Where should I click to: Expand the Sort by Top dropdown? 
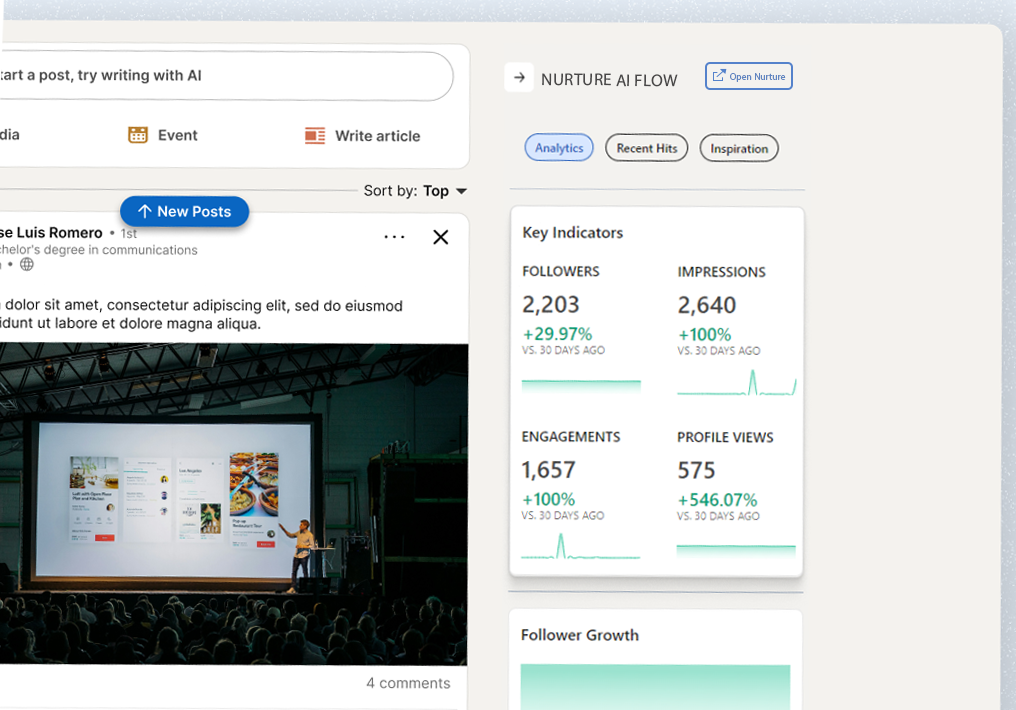tap(461, 191)
